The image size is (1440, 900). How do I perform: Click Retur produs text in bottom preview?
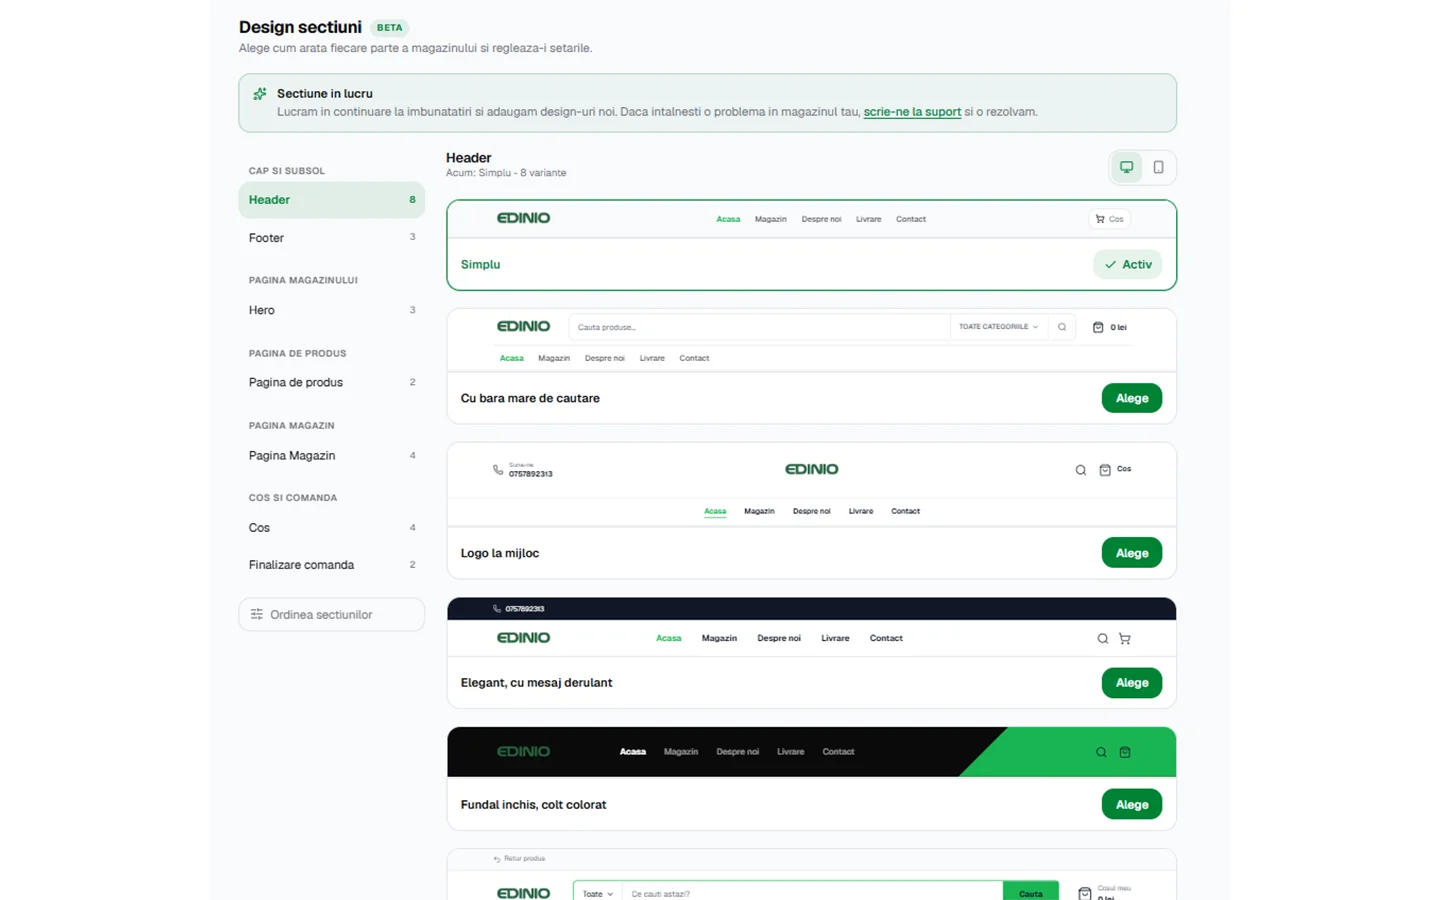(525, 859)
